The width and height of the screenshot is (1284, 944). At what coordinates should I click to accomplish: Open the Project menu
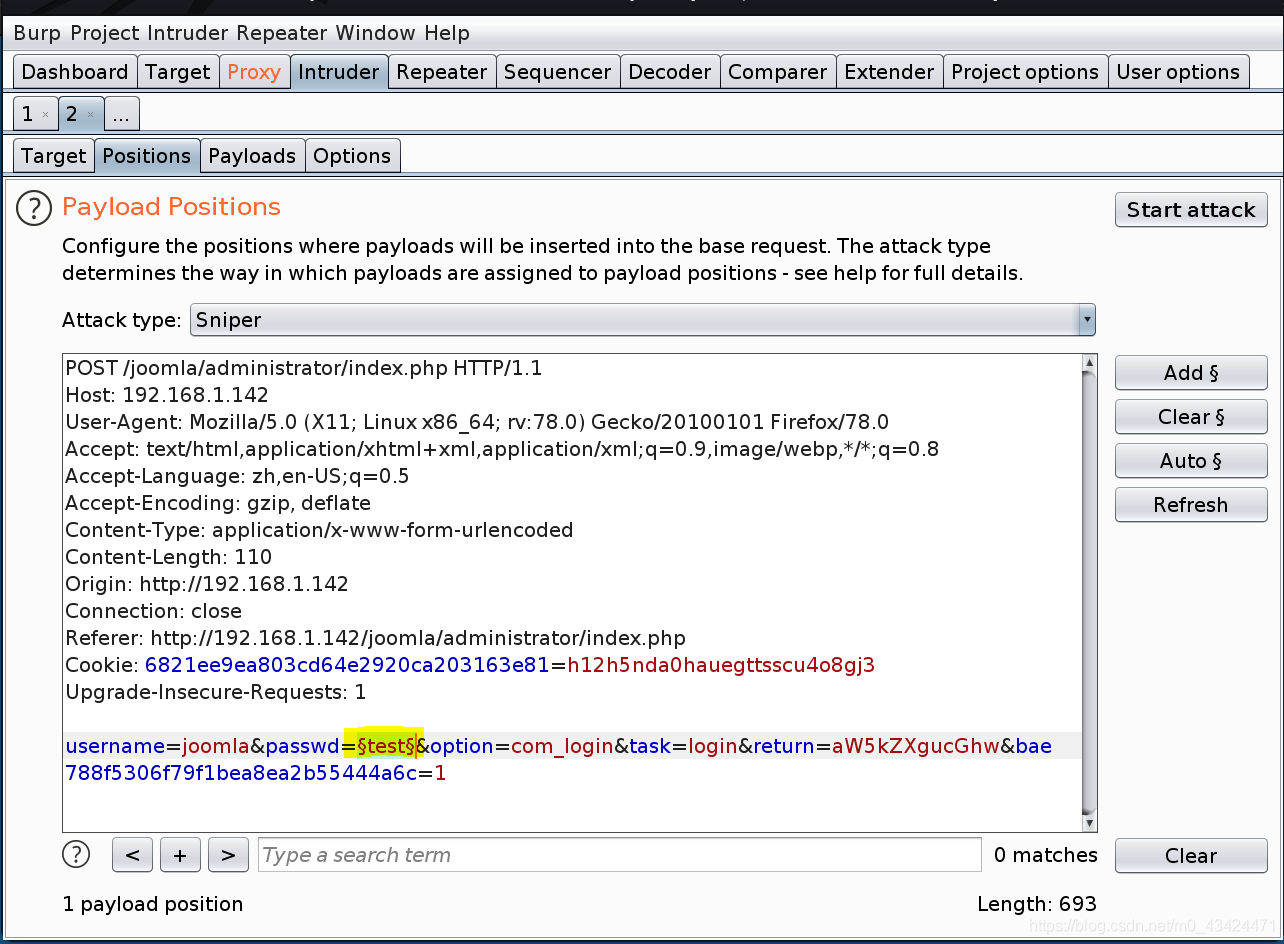105,33
